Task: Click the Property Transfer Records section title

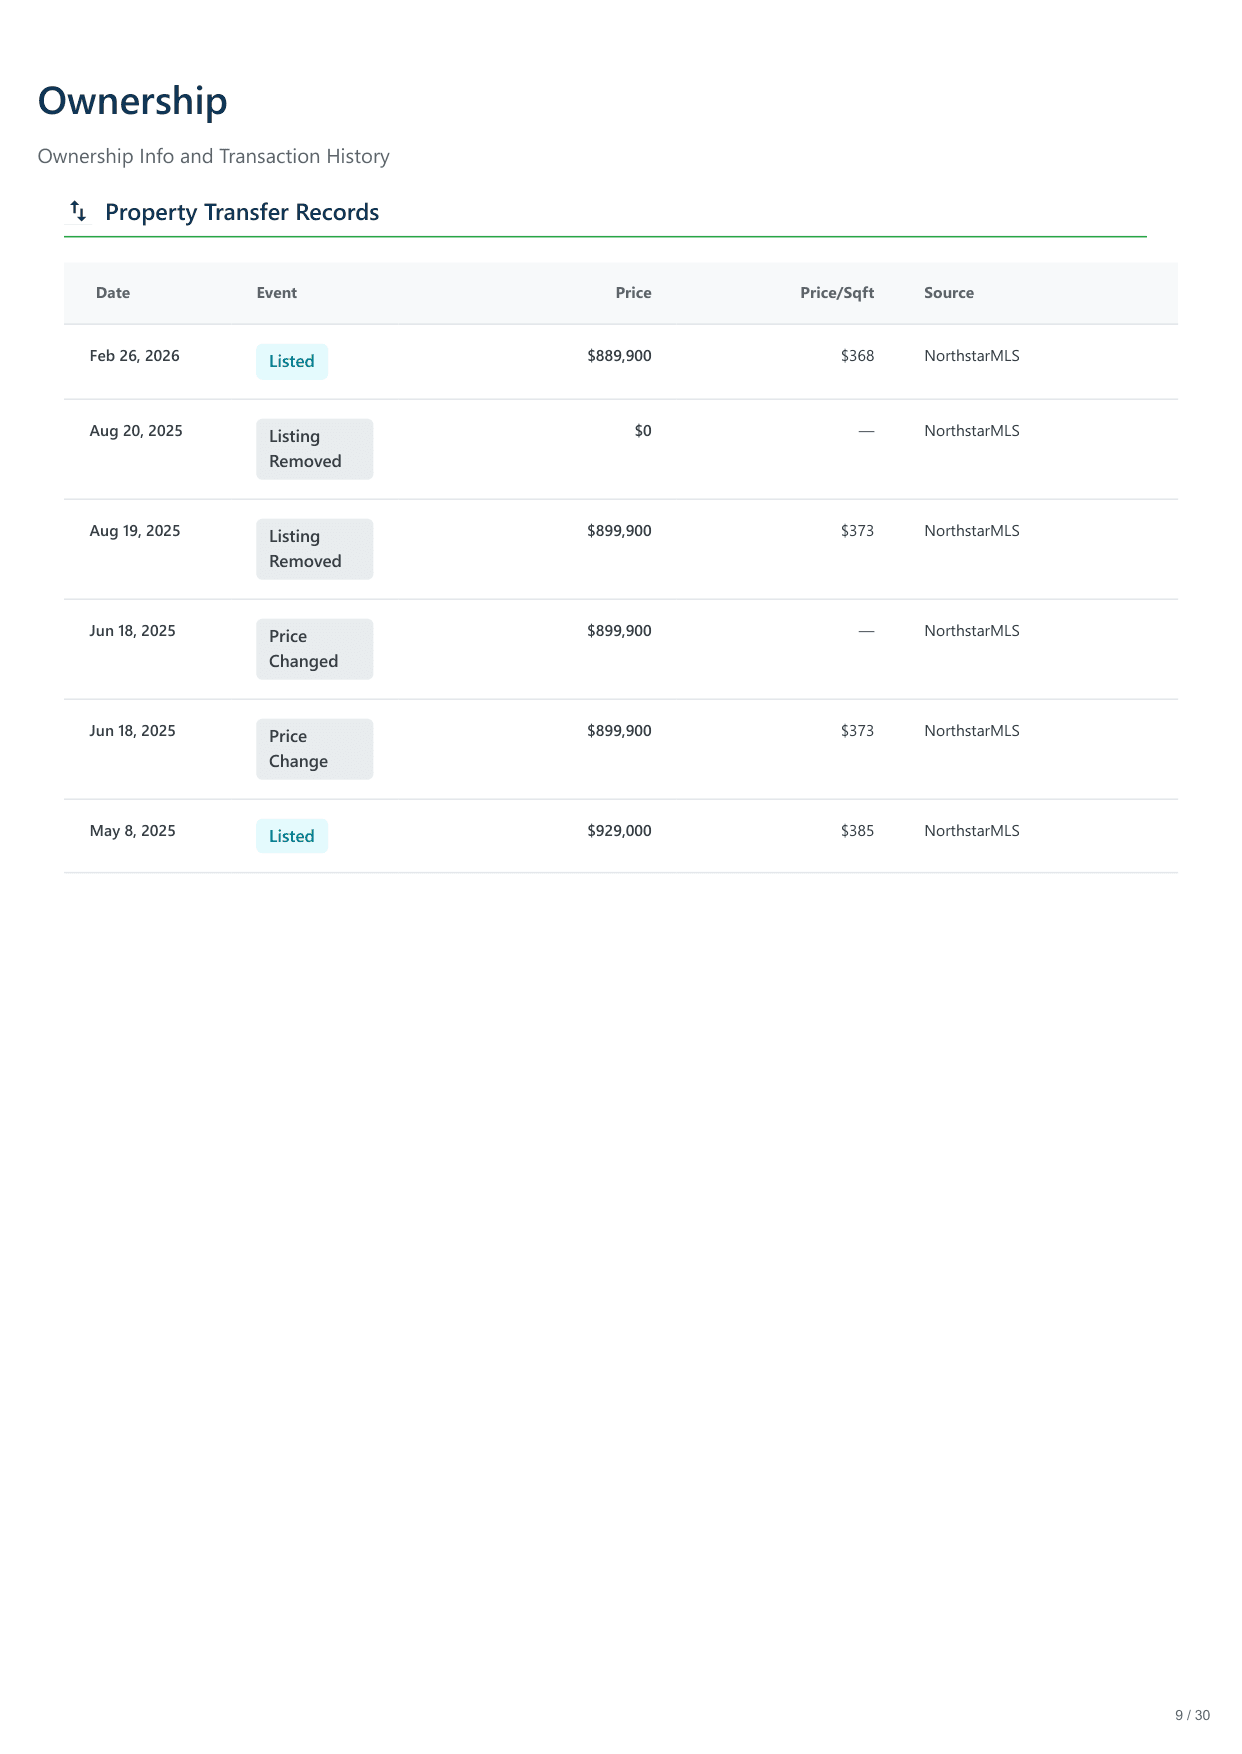Action: 242,212
